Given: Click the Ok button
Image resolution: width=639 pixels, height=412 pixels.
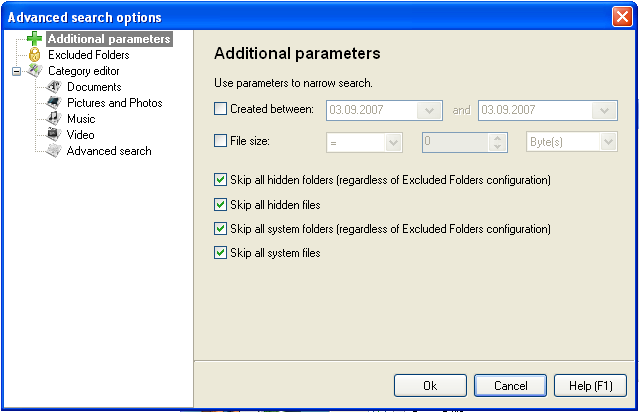Looking at the screenshot, I should [x=430, y=386].
